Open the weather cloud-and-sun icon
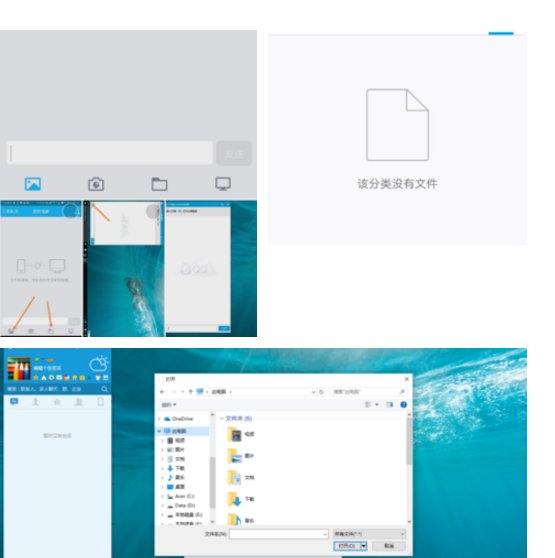Screen dimensions: 555x558 (99, 364)
